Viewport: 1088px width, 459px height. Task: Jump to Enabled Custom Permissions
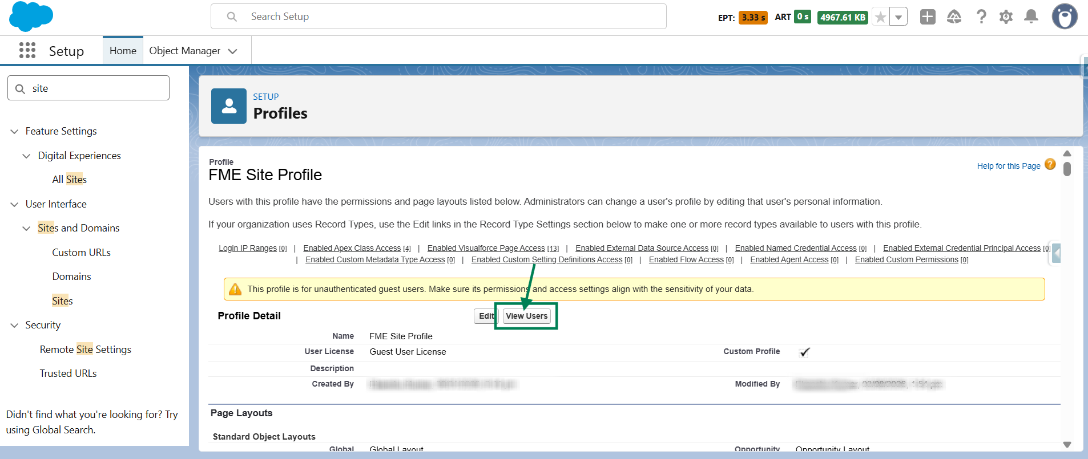[906, 259]
